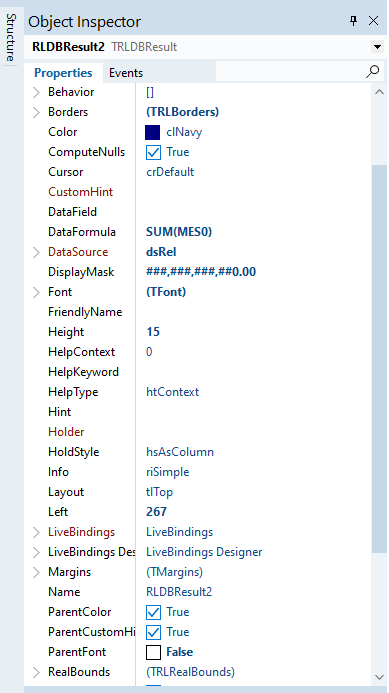Click the dsRel DataSource value
389x693 pixels.
point(161,252)
